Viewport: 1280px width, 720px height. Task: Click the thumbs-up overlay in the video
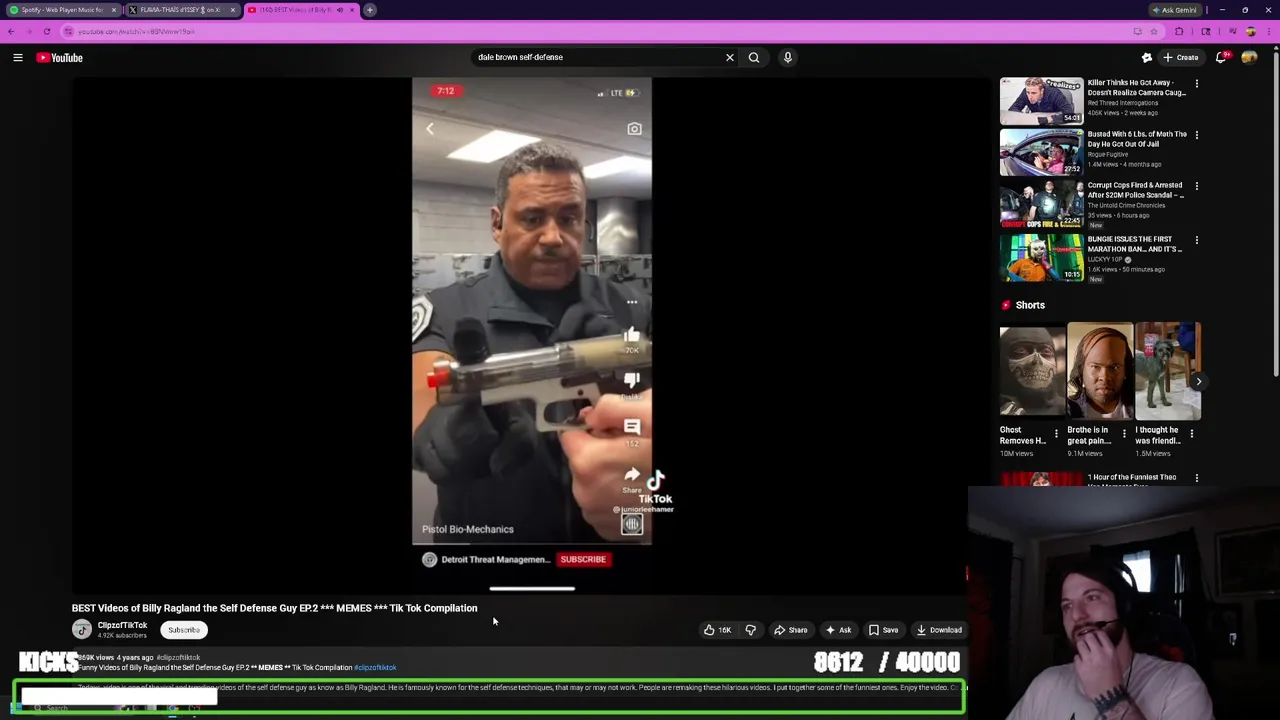632,336
